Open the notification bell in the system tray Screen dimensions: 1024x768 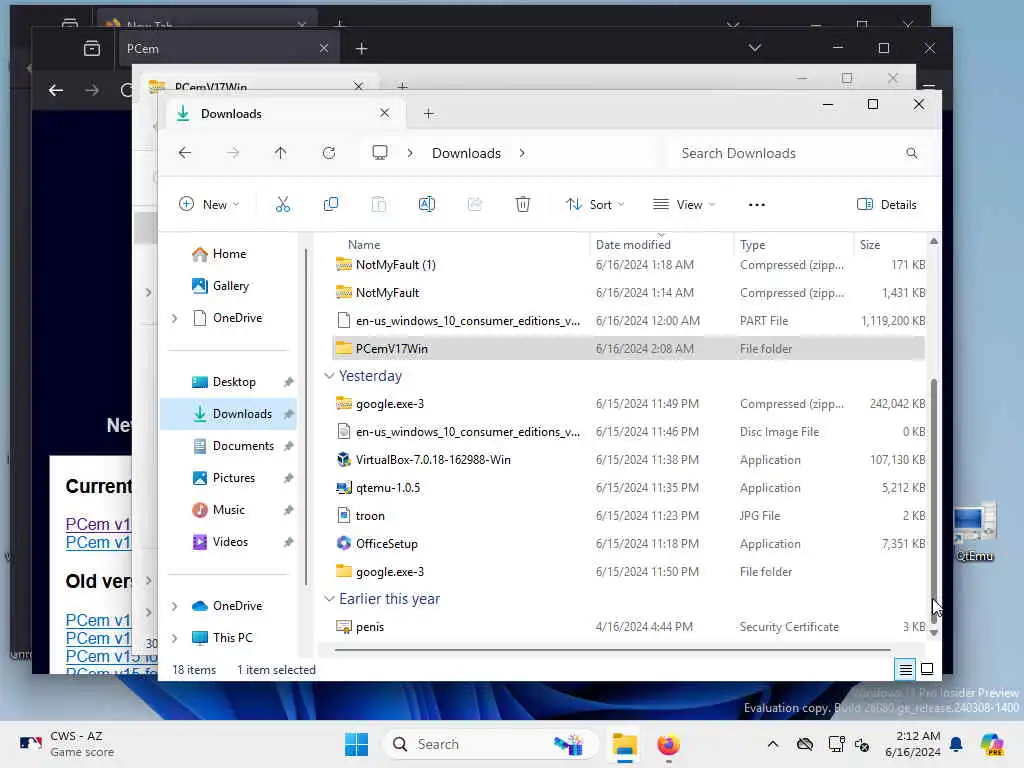coord(956,744)
